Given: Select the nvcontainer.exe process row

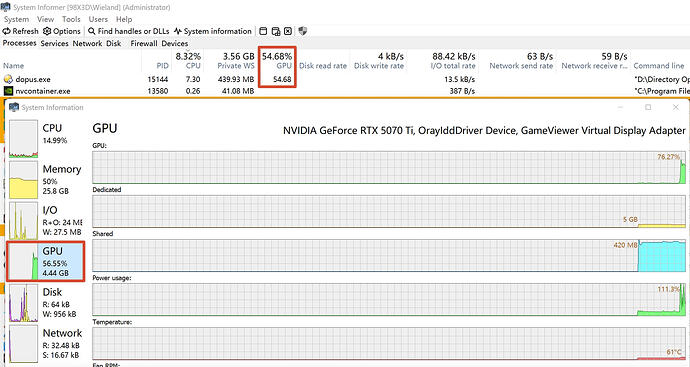Looking at the screenshot, I should tap(345, 91).
